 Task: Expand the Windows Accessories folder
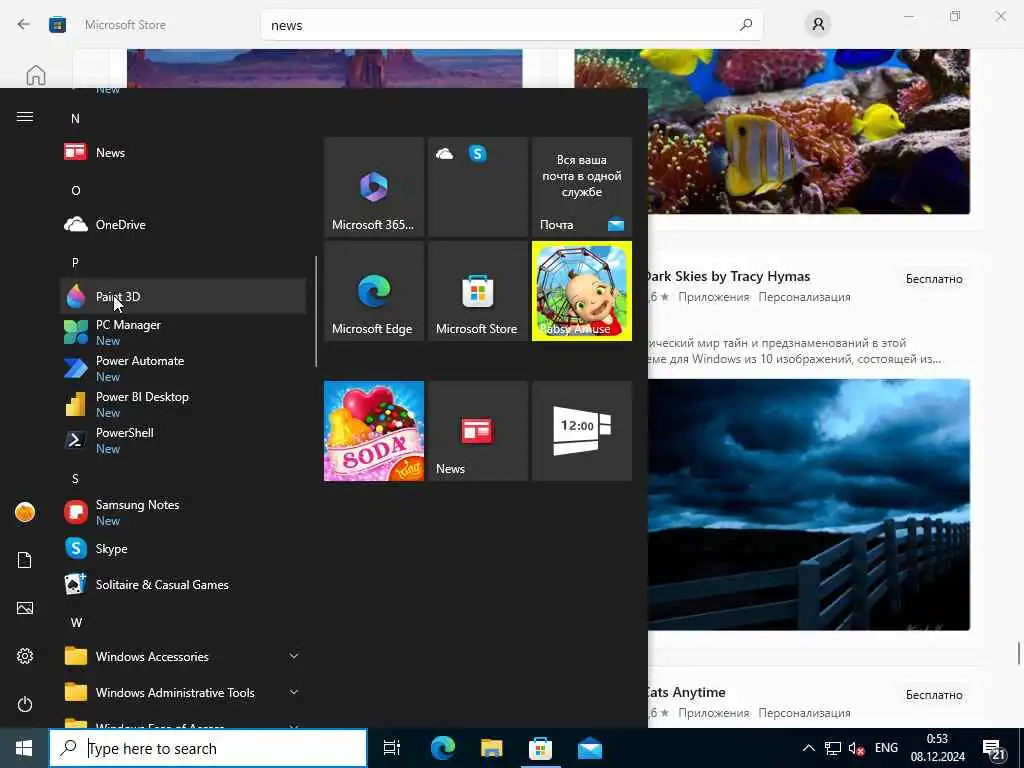(x=183, y=656)
